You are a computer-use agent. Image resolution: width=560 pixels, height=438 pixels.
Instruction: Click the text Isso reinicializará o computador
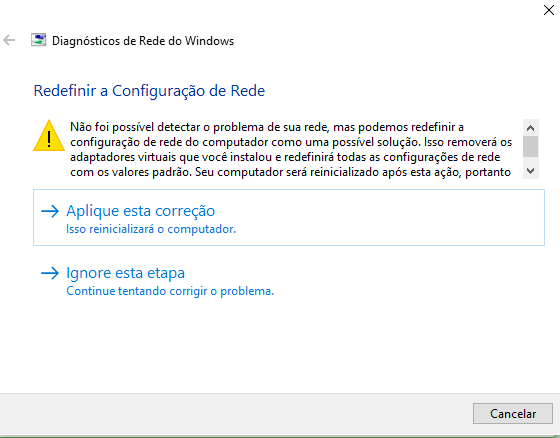(151, 229)
